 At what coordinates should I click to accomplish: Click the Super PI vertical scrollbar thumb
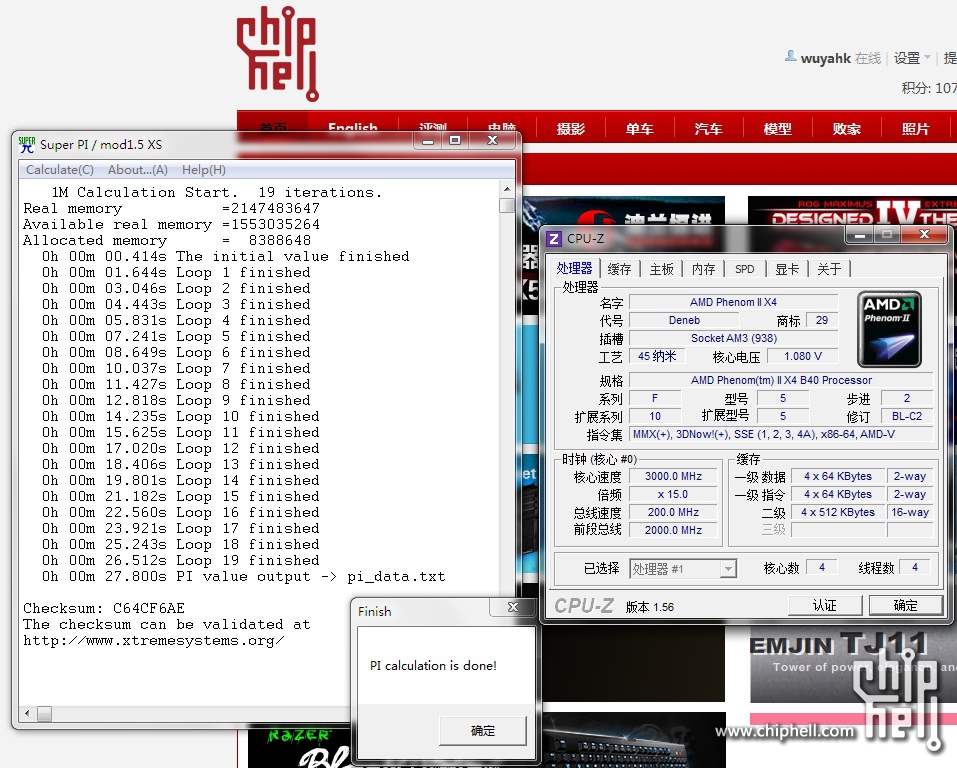[x=507, y=205]
